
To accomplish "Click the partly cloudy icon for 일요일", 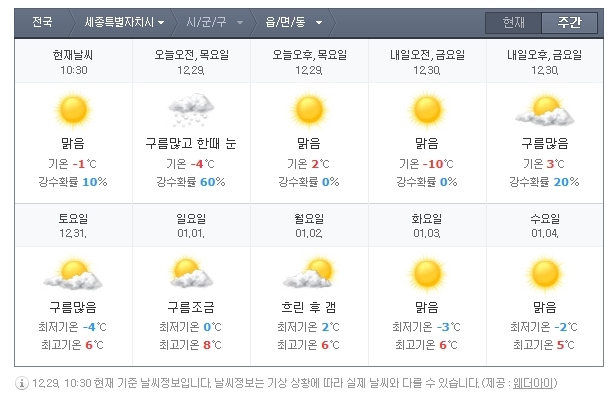I will [191, 272].
